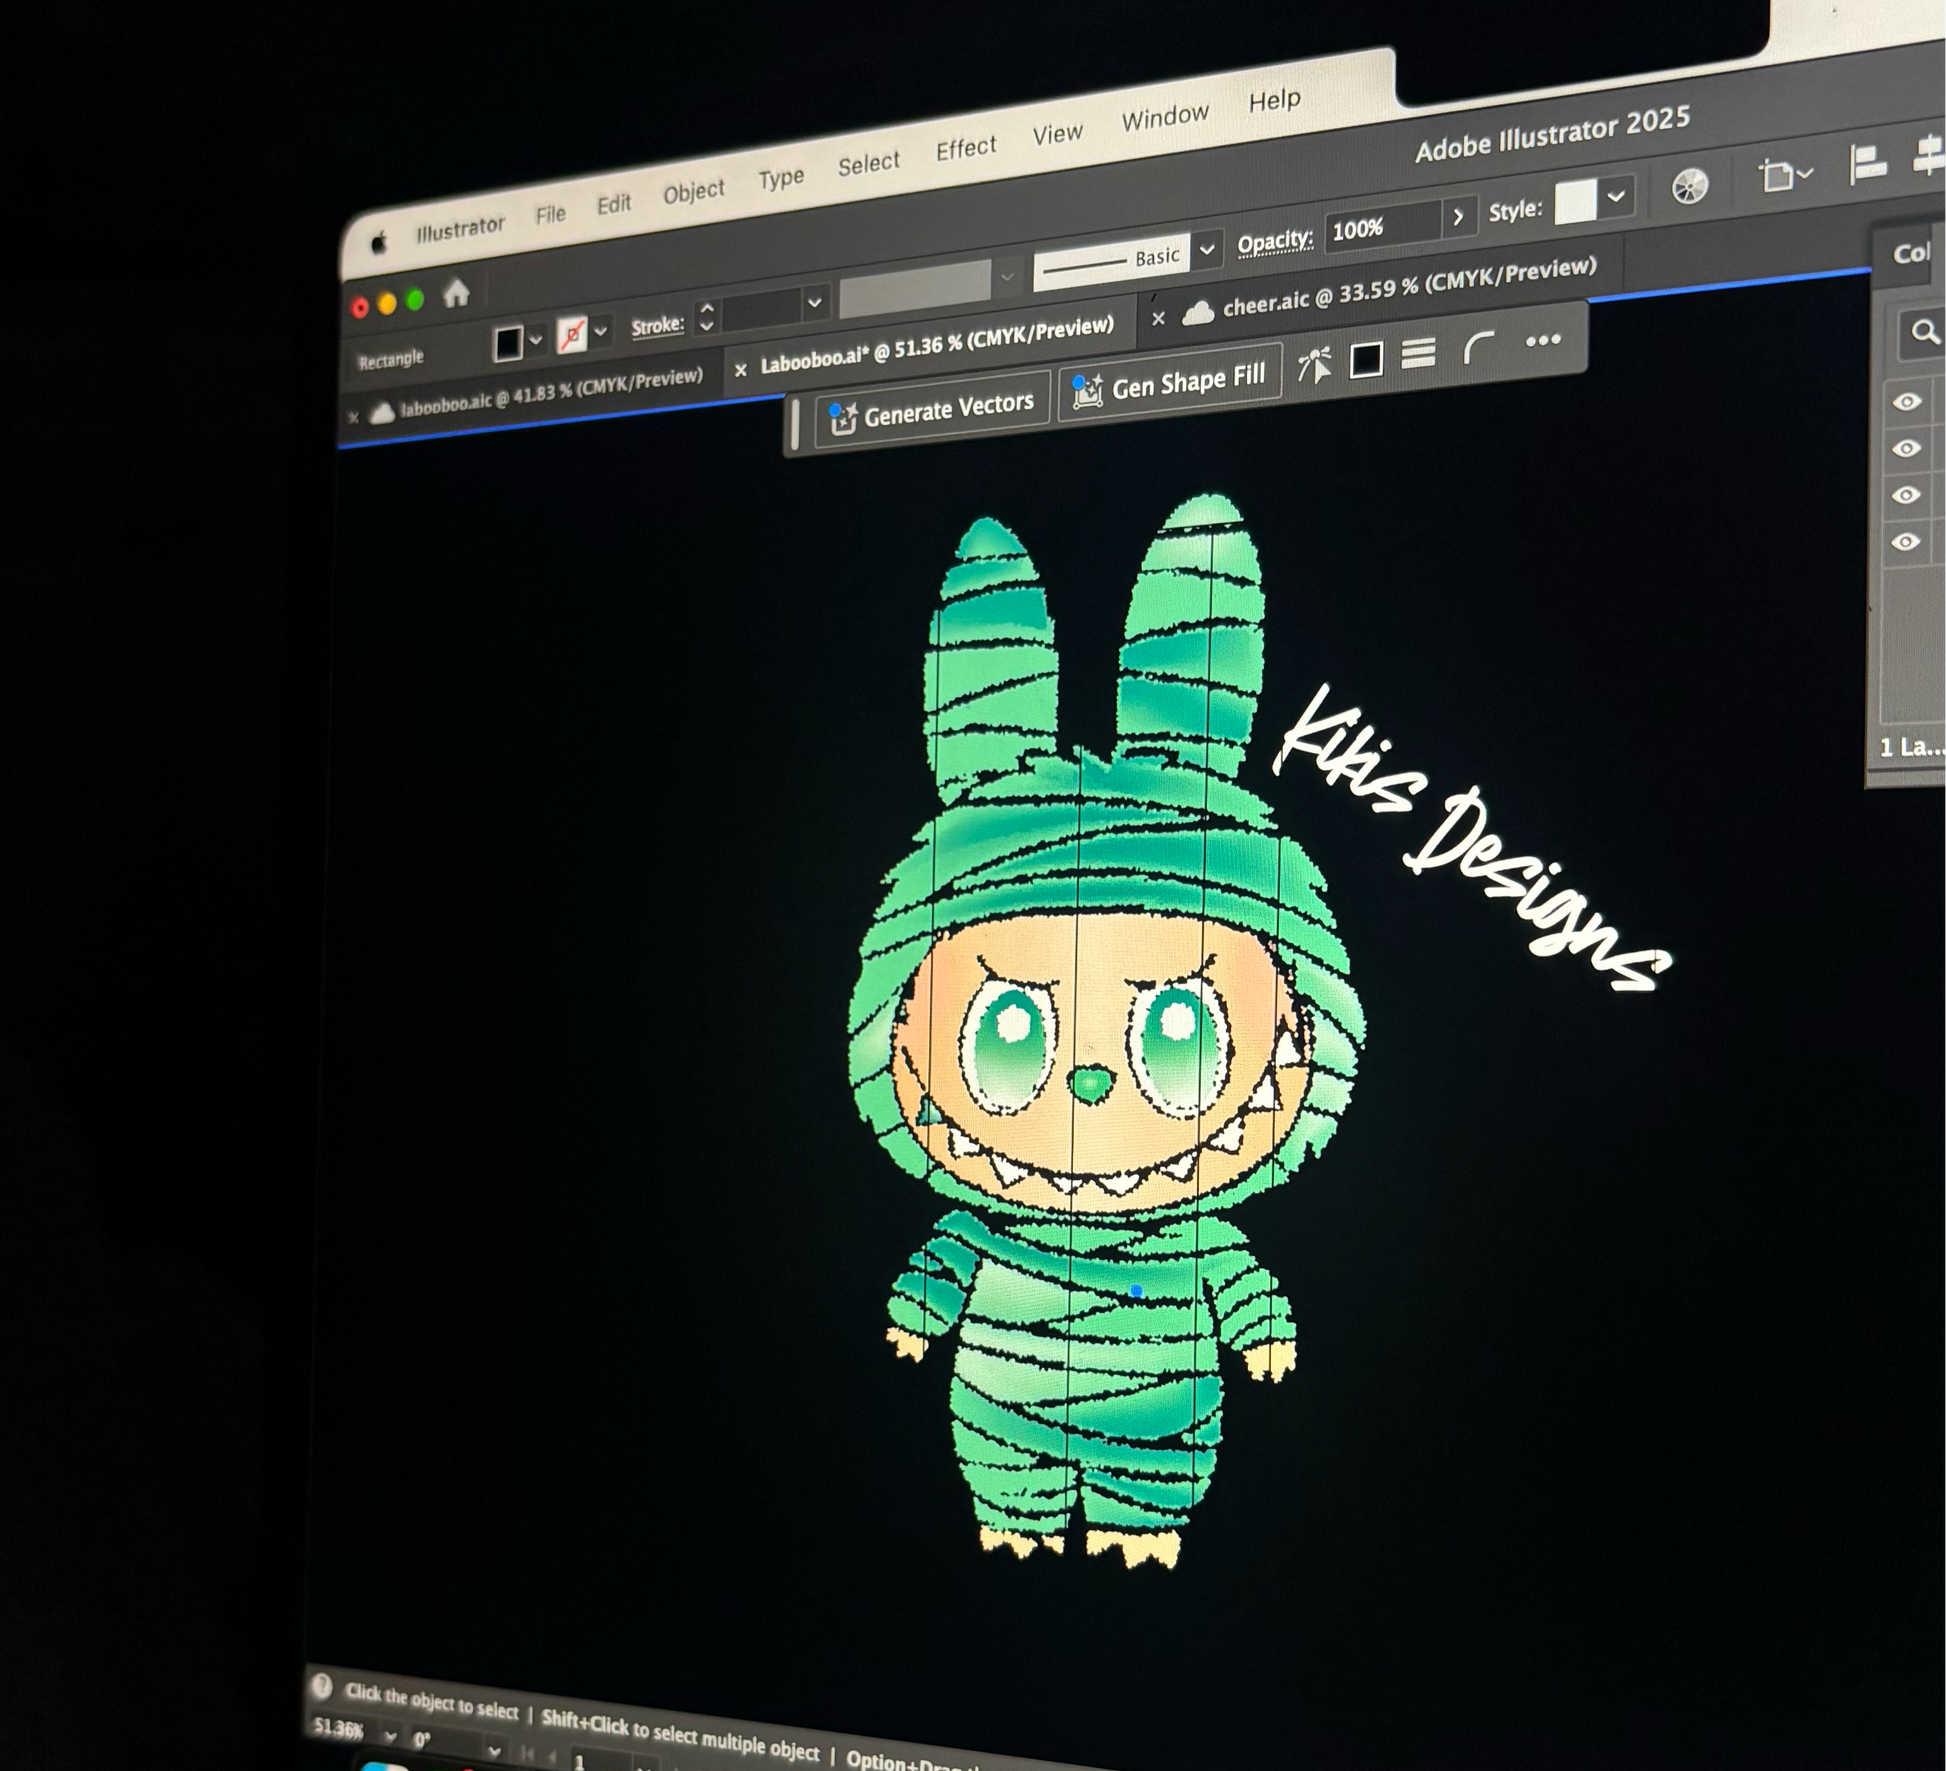The image size is (1946, 1771).
Task: Click the black fill color swatch
Action: [x=508, y=344]
